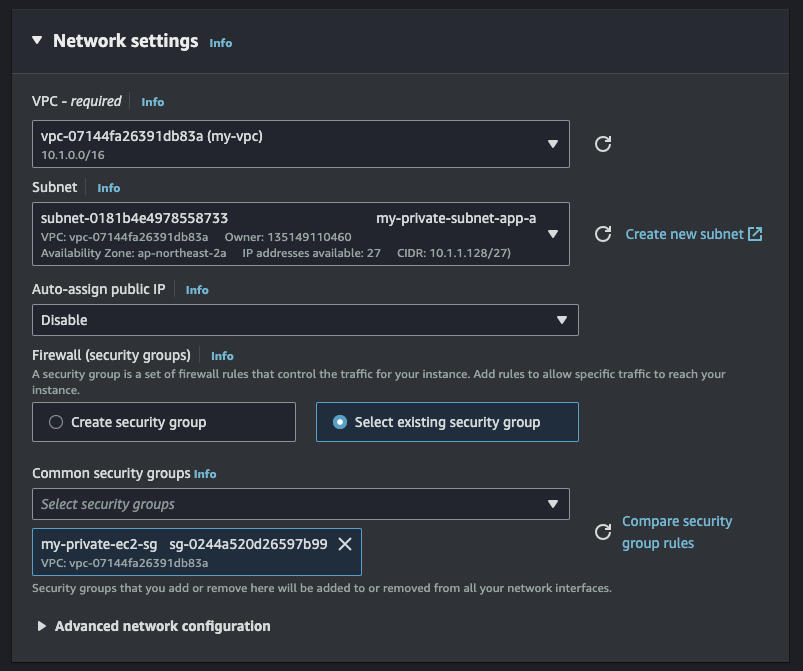
Task: Collapse the Network settings section
Action: pyautogui.click(x=37, y=41)
